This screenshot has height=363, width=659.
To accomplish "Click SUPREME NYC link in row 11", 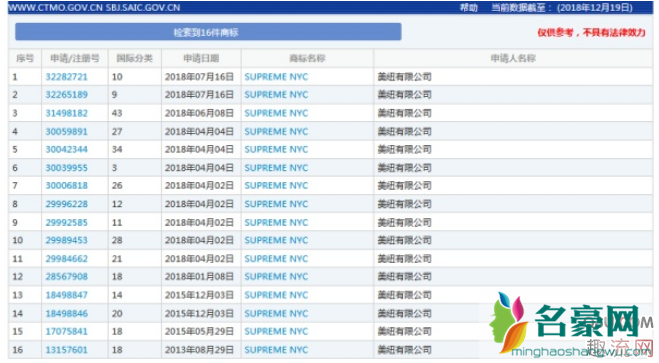I will point(276,258).
